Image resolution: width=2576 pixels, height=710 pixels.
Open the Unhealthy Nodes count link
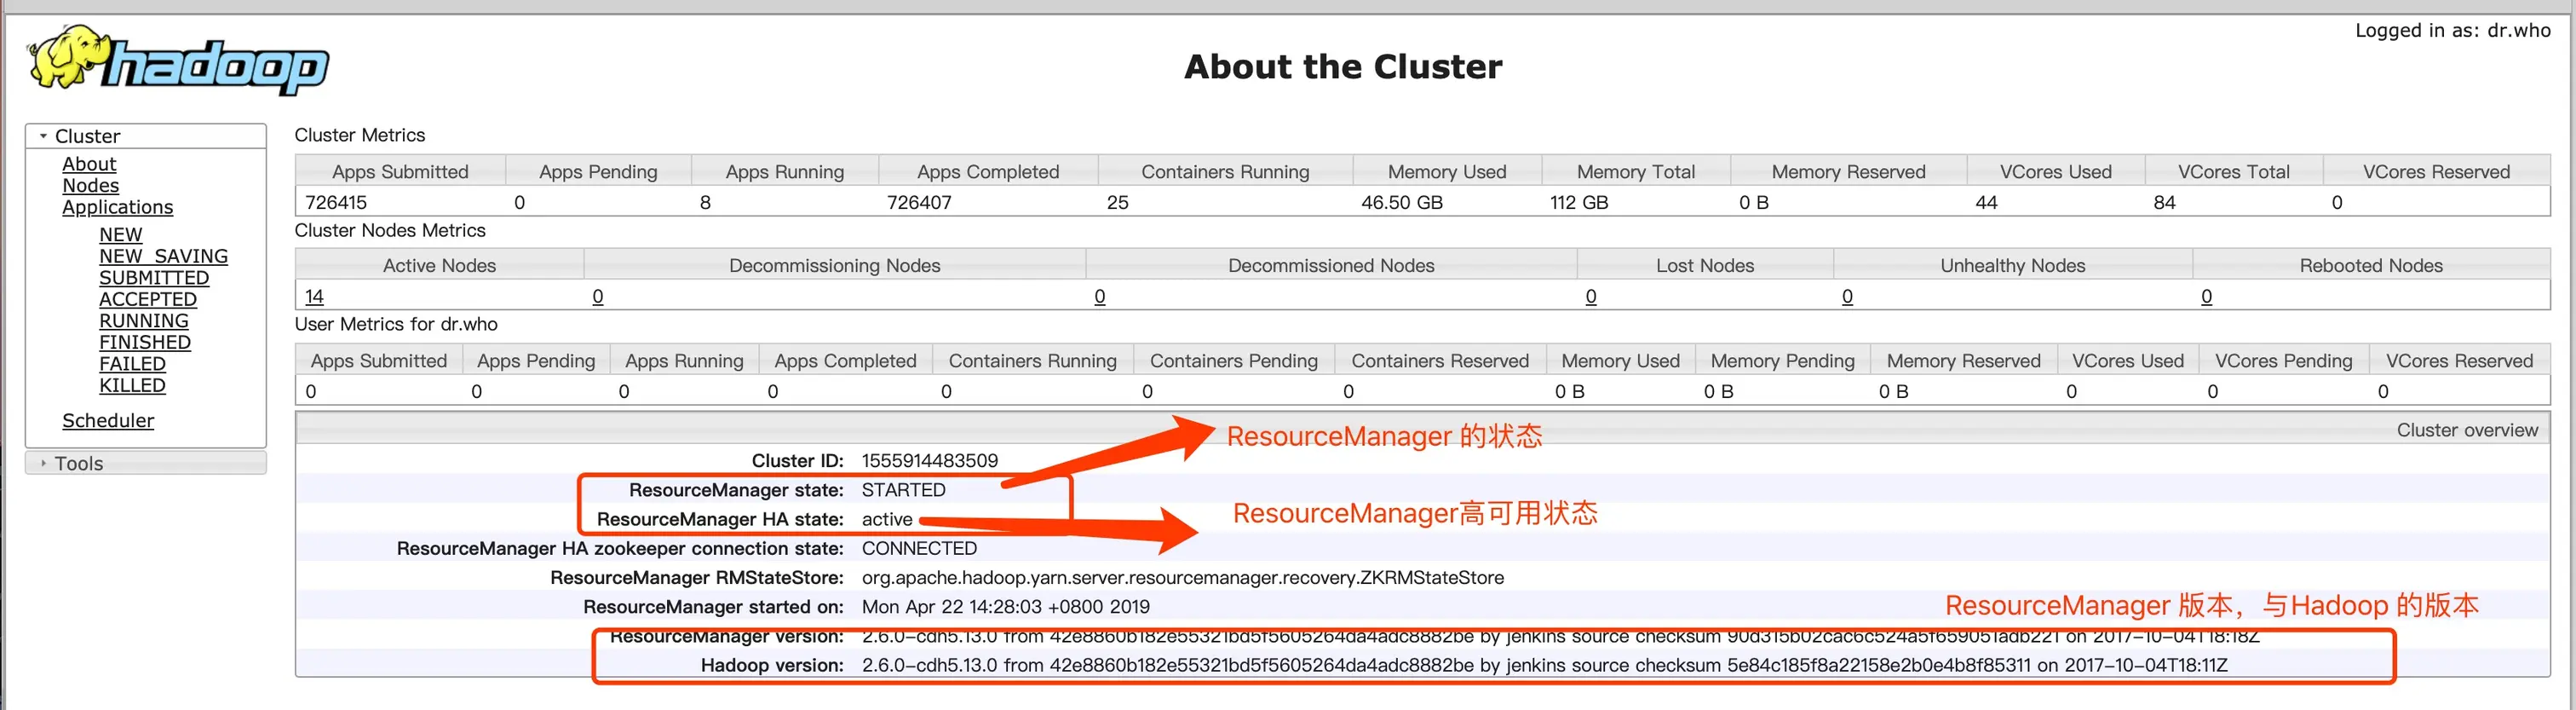(x=1847, y=297)
